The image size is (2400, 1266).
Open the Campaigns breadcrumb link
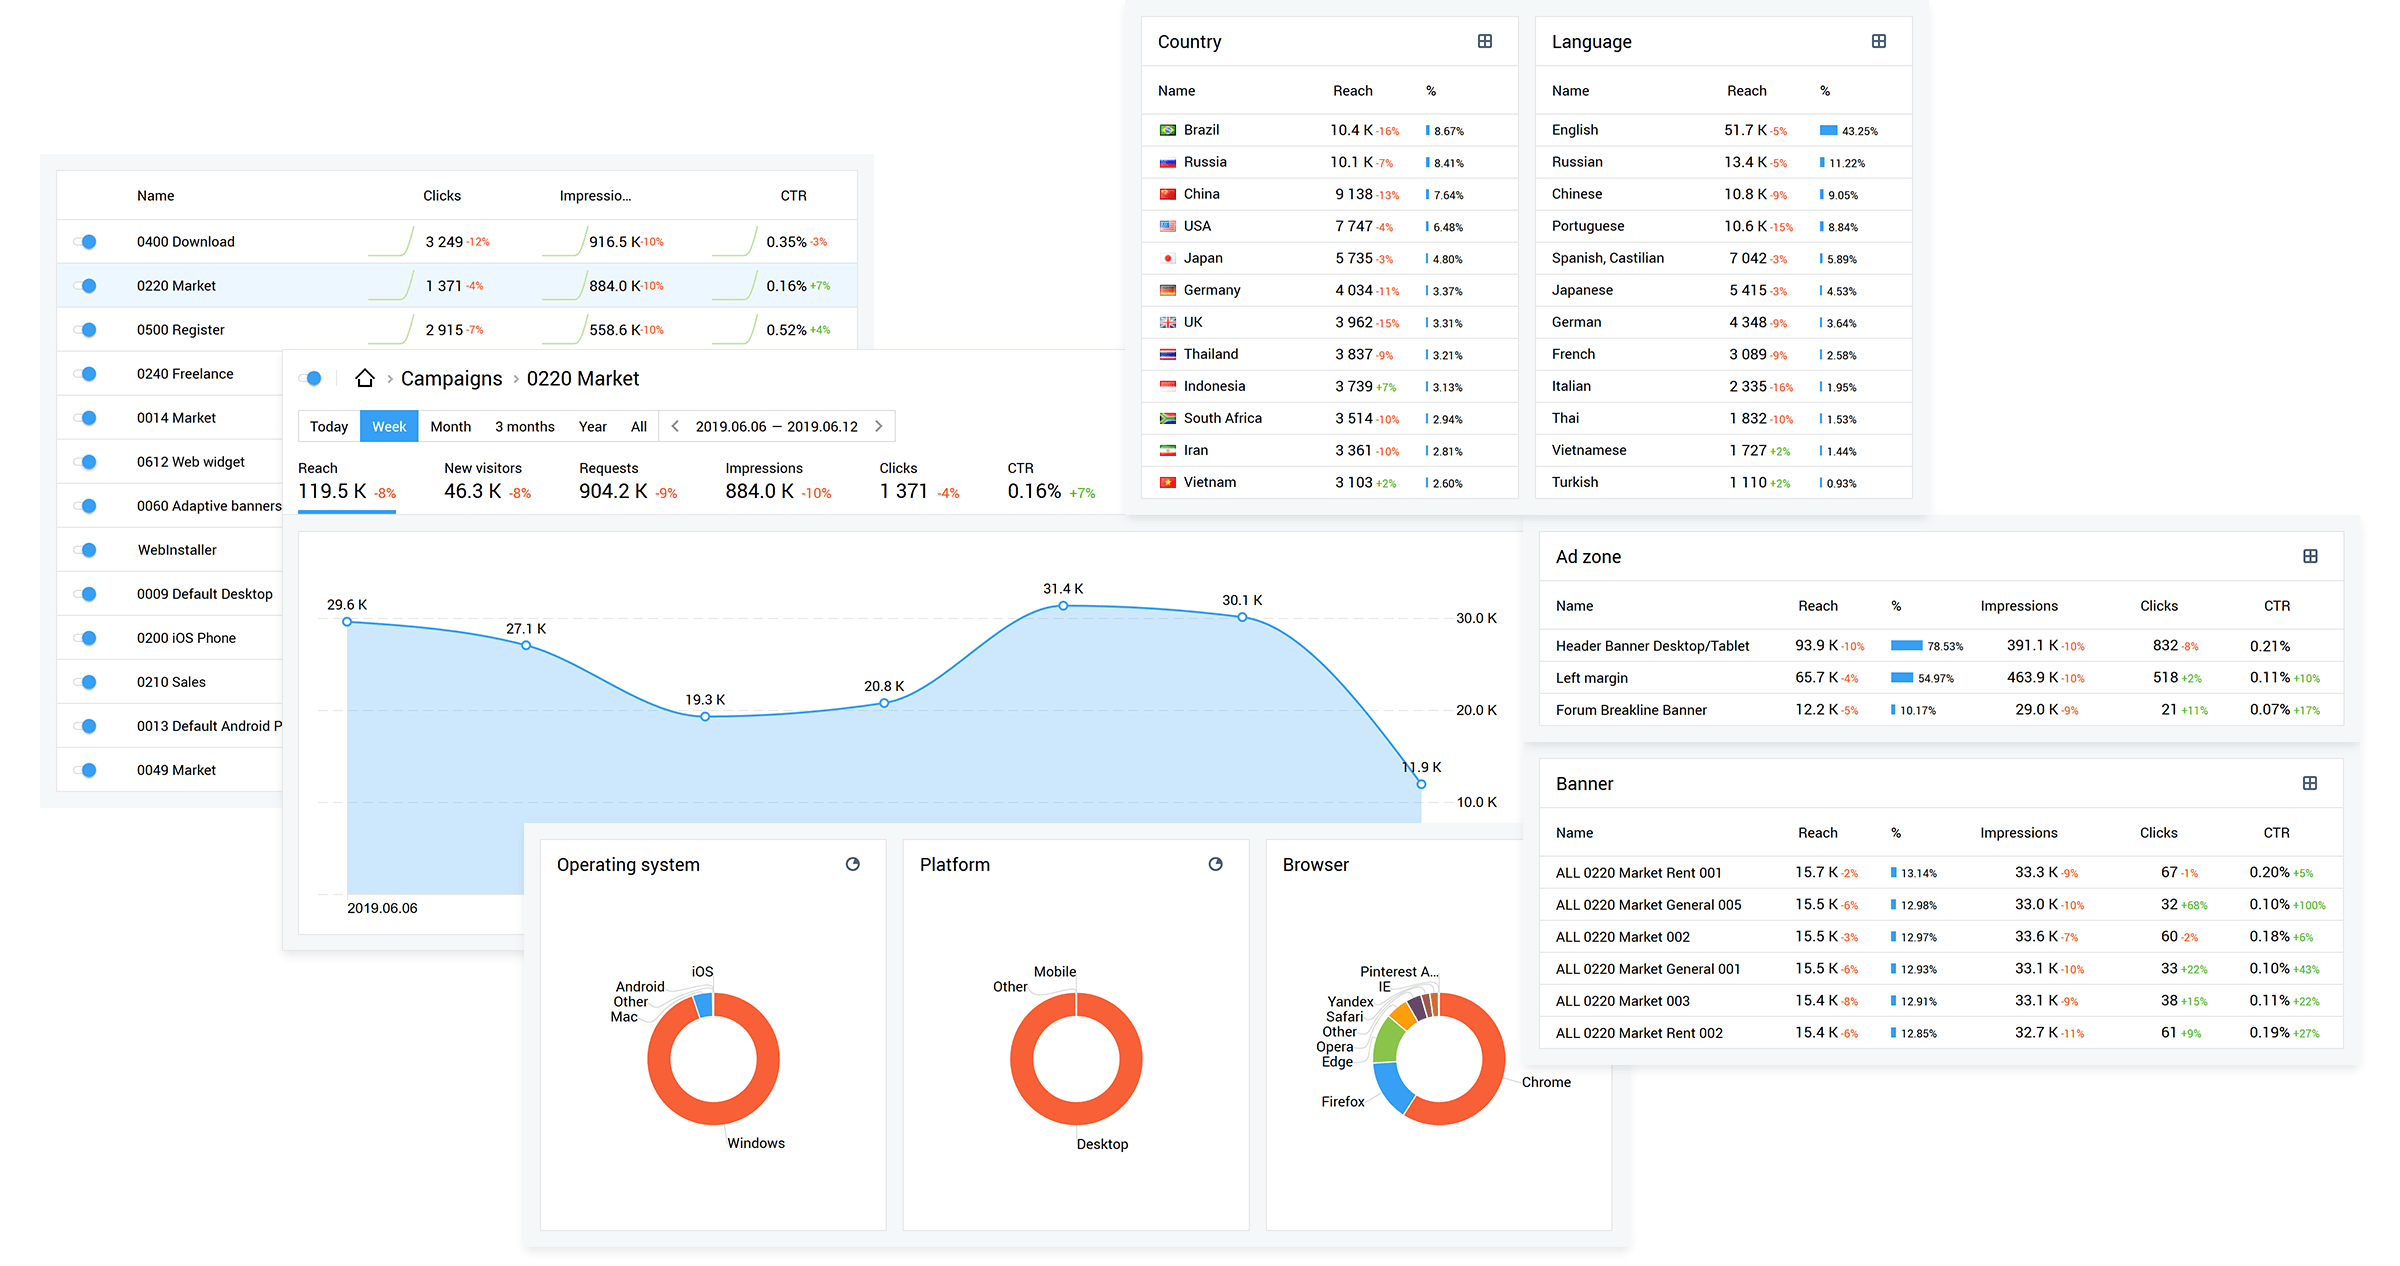(451, 378)
